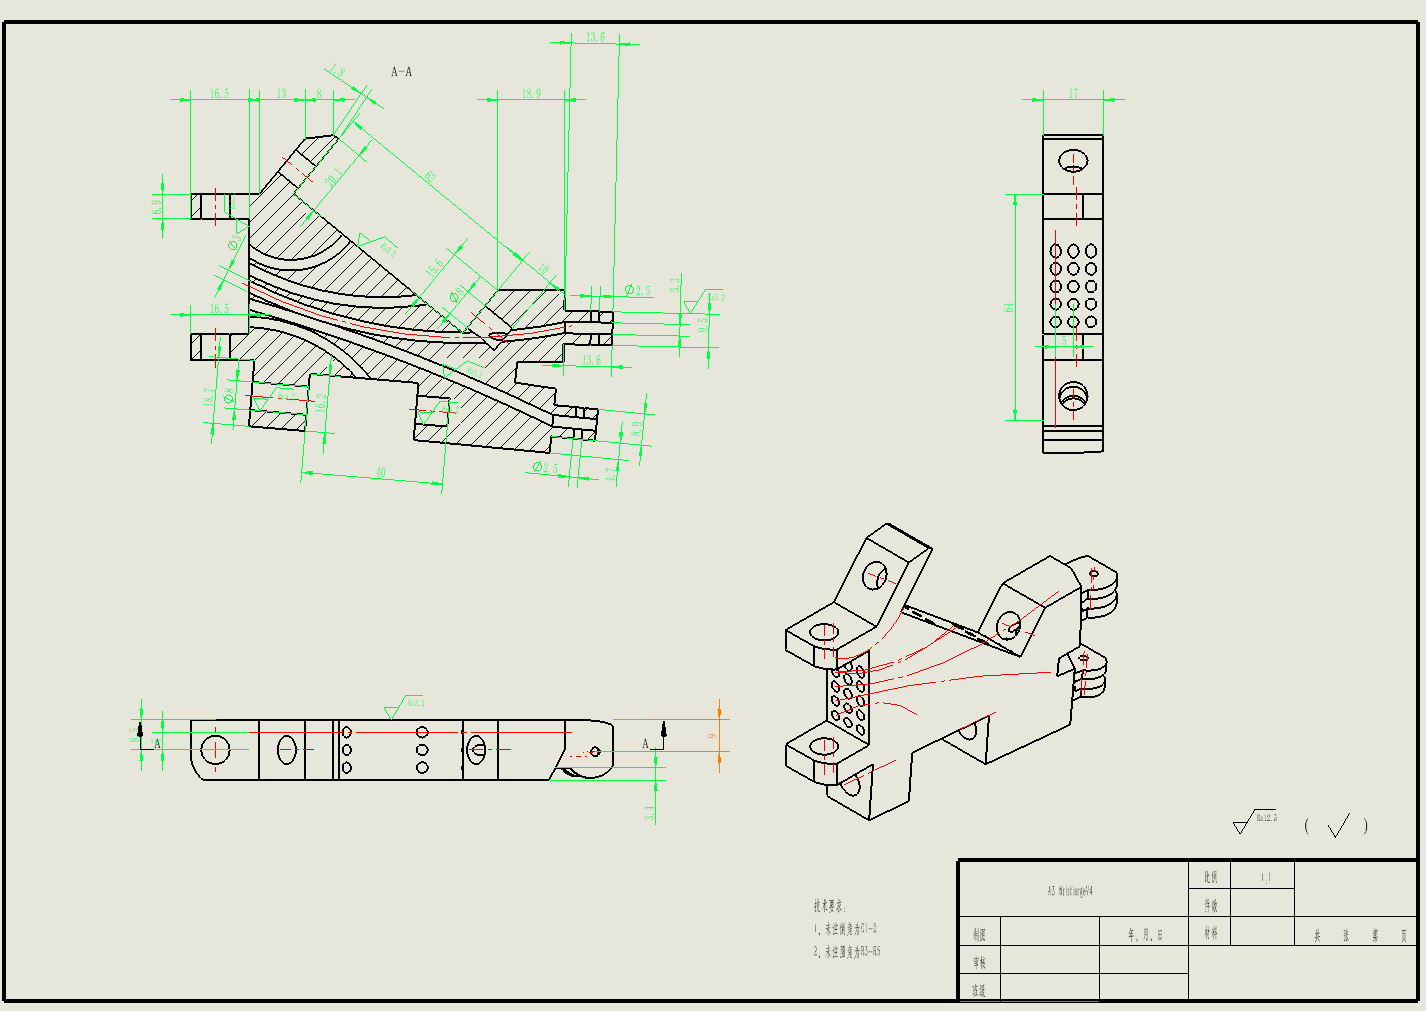Click the 比例 label in title block

point(1210,877)
